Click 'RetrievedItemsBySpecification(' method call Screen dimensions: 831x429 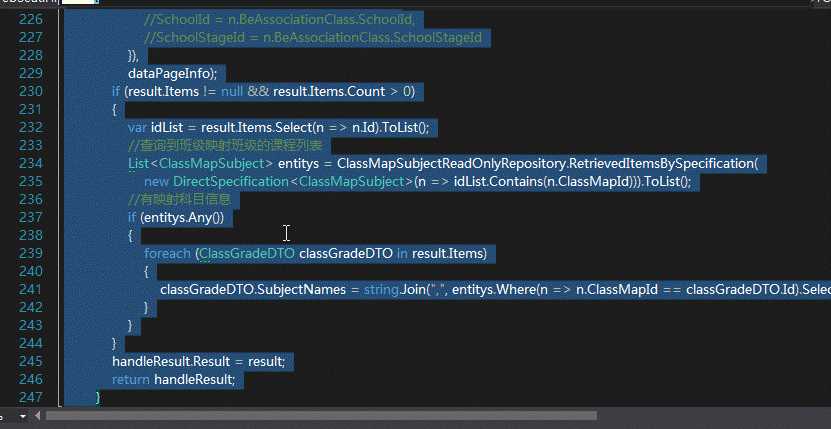pyautogui.click(x=664, y=163)
